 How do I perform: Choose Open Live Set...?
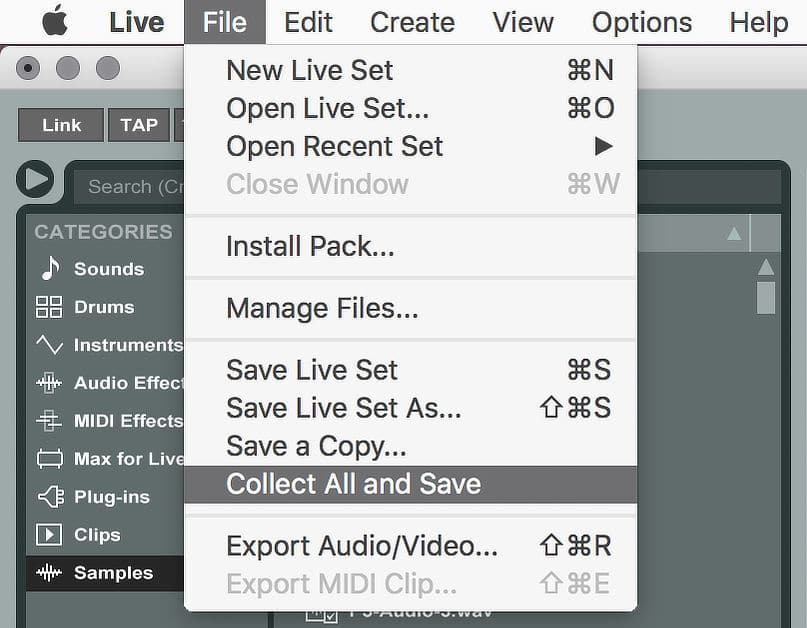coord(411,108)
